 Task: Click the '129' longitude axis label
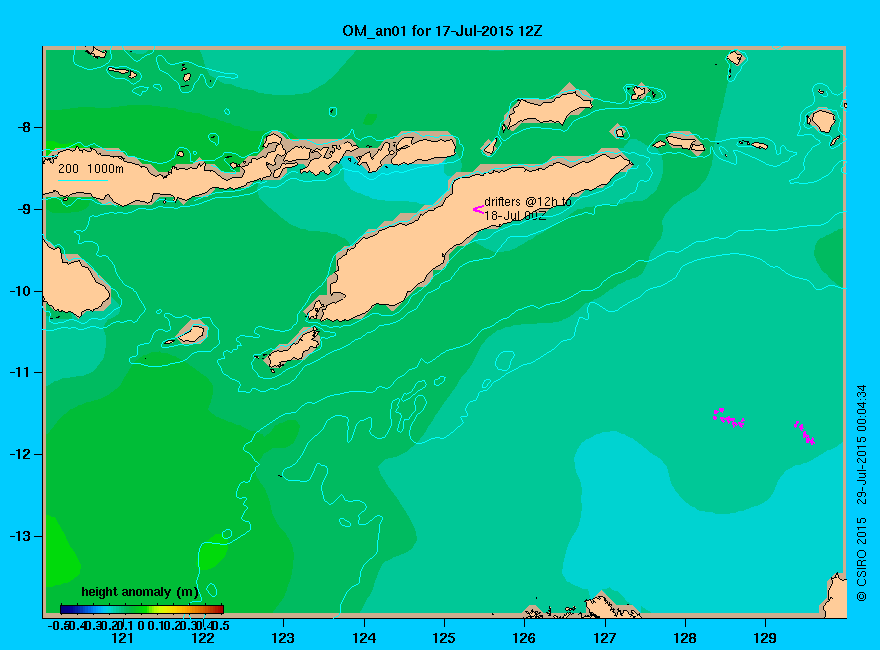click(765, 638)
